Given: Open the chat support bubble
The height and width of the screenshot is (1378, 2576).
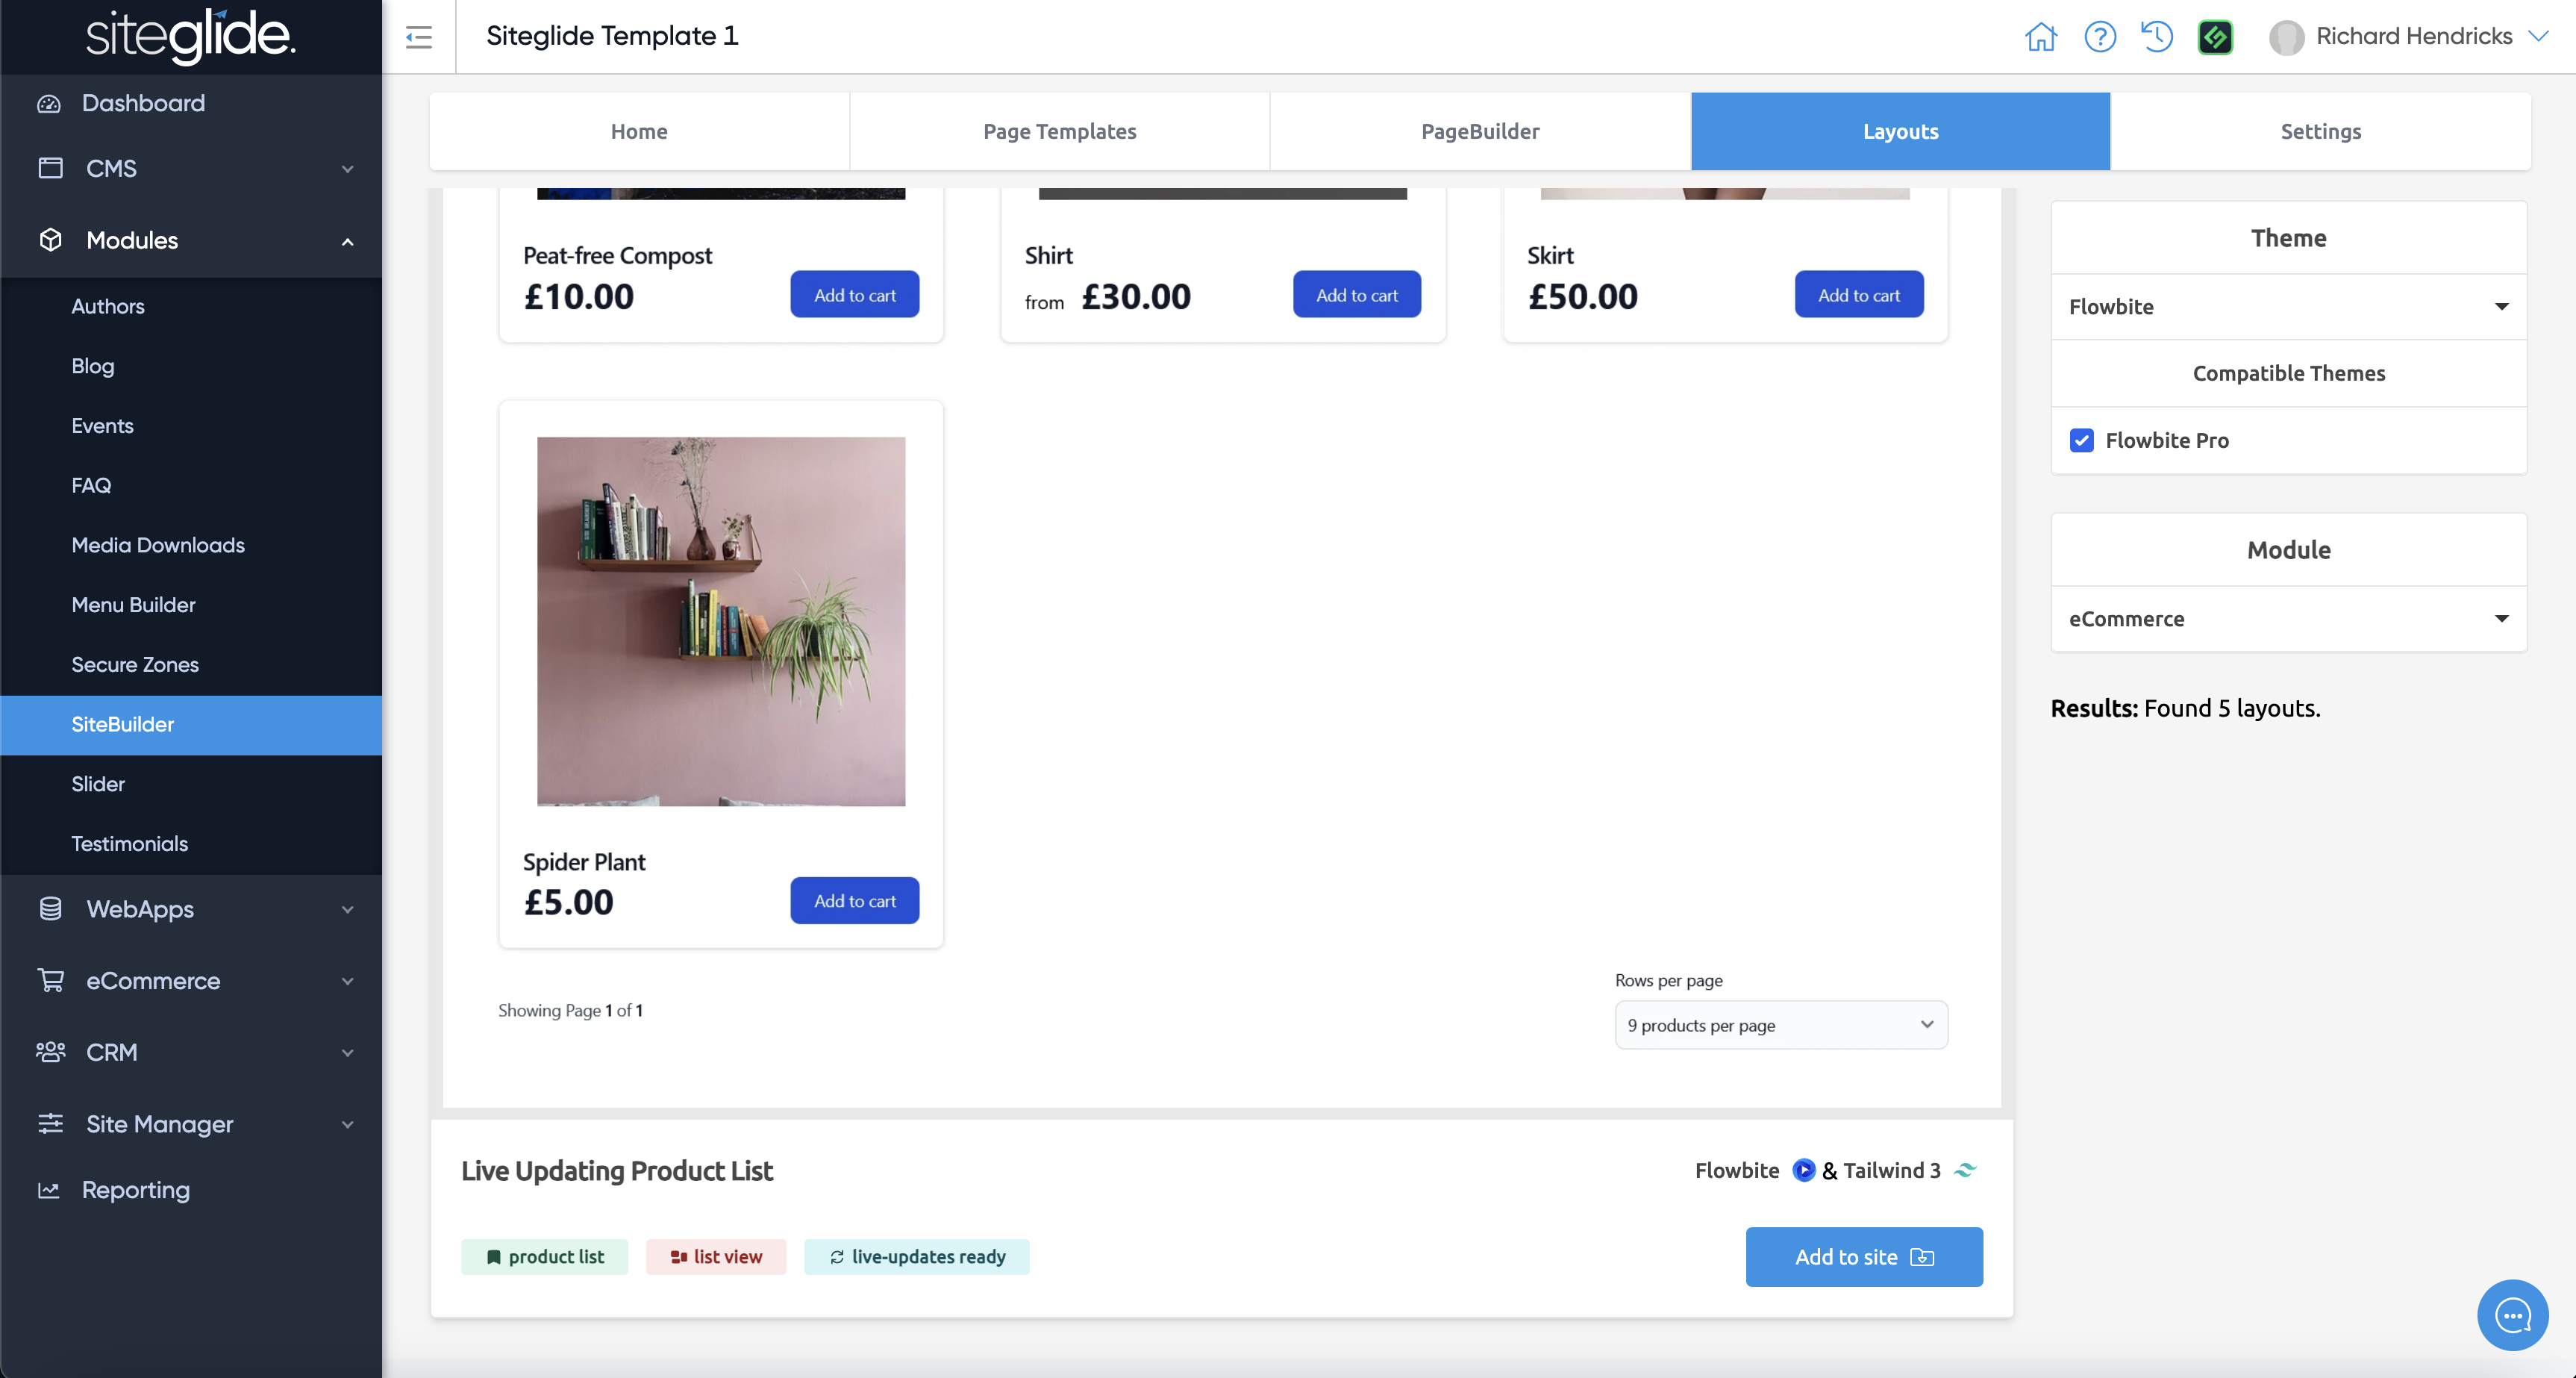Looking at the screenshot, I should pyautogui.click(x=2511, y=1314).
